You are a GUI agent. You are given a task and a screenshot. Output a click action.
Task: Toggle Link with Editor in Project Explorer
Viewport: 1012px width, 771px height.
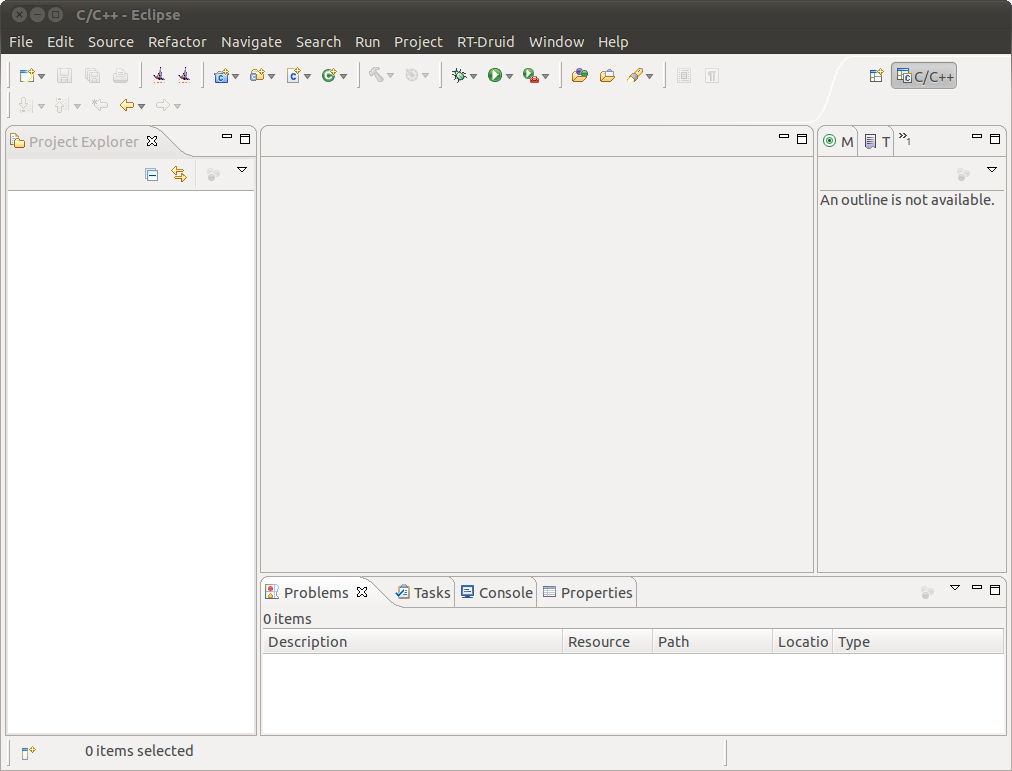click(x=179, y=174)
